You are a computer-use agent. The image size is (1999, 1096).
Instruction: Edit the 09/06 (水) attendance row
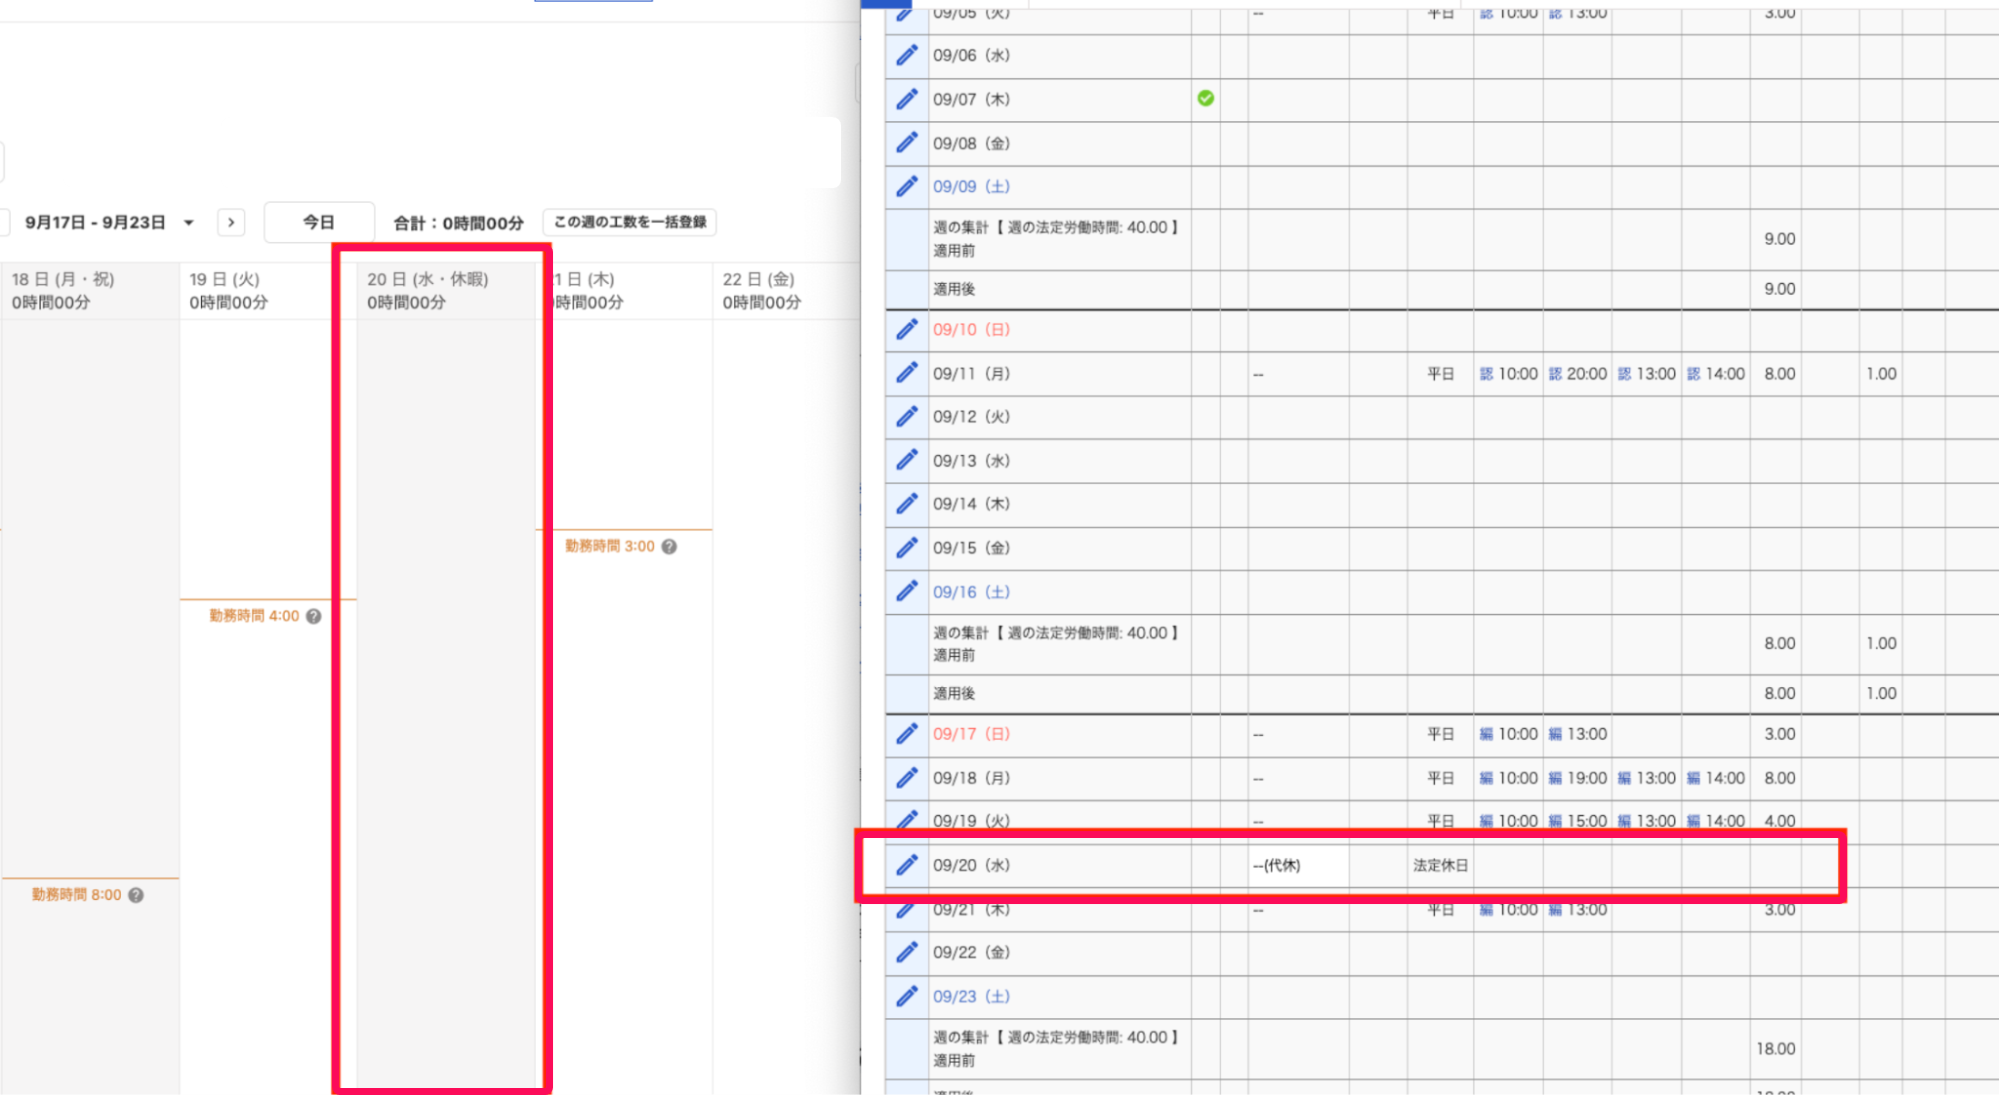pos(906,55)
